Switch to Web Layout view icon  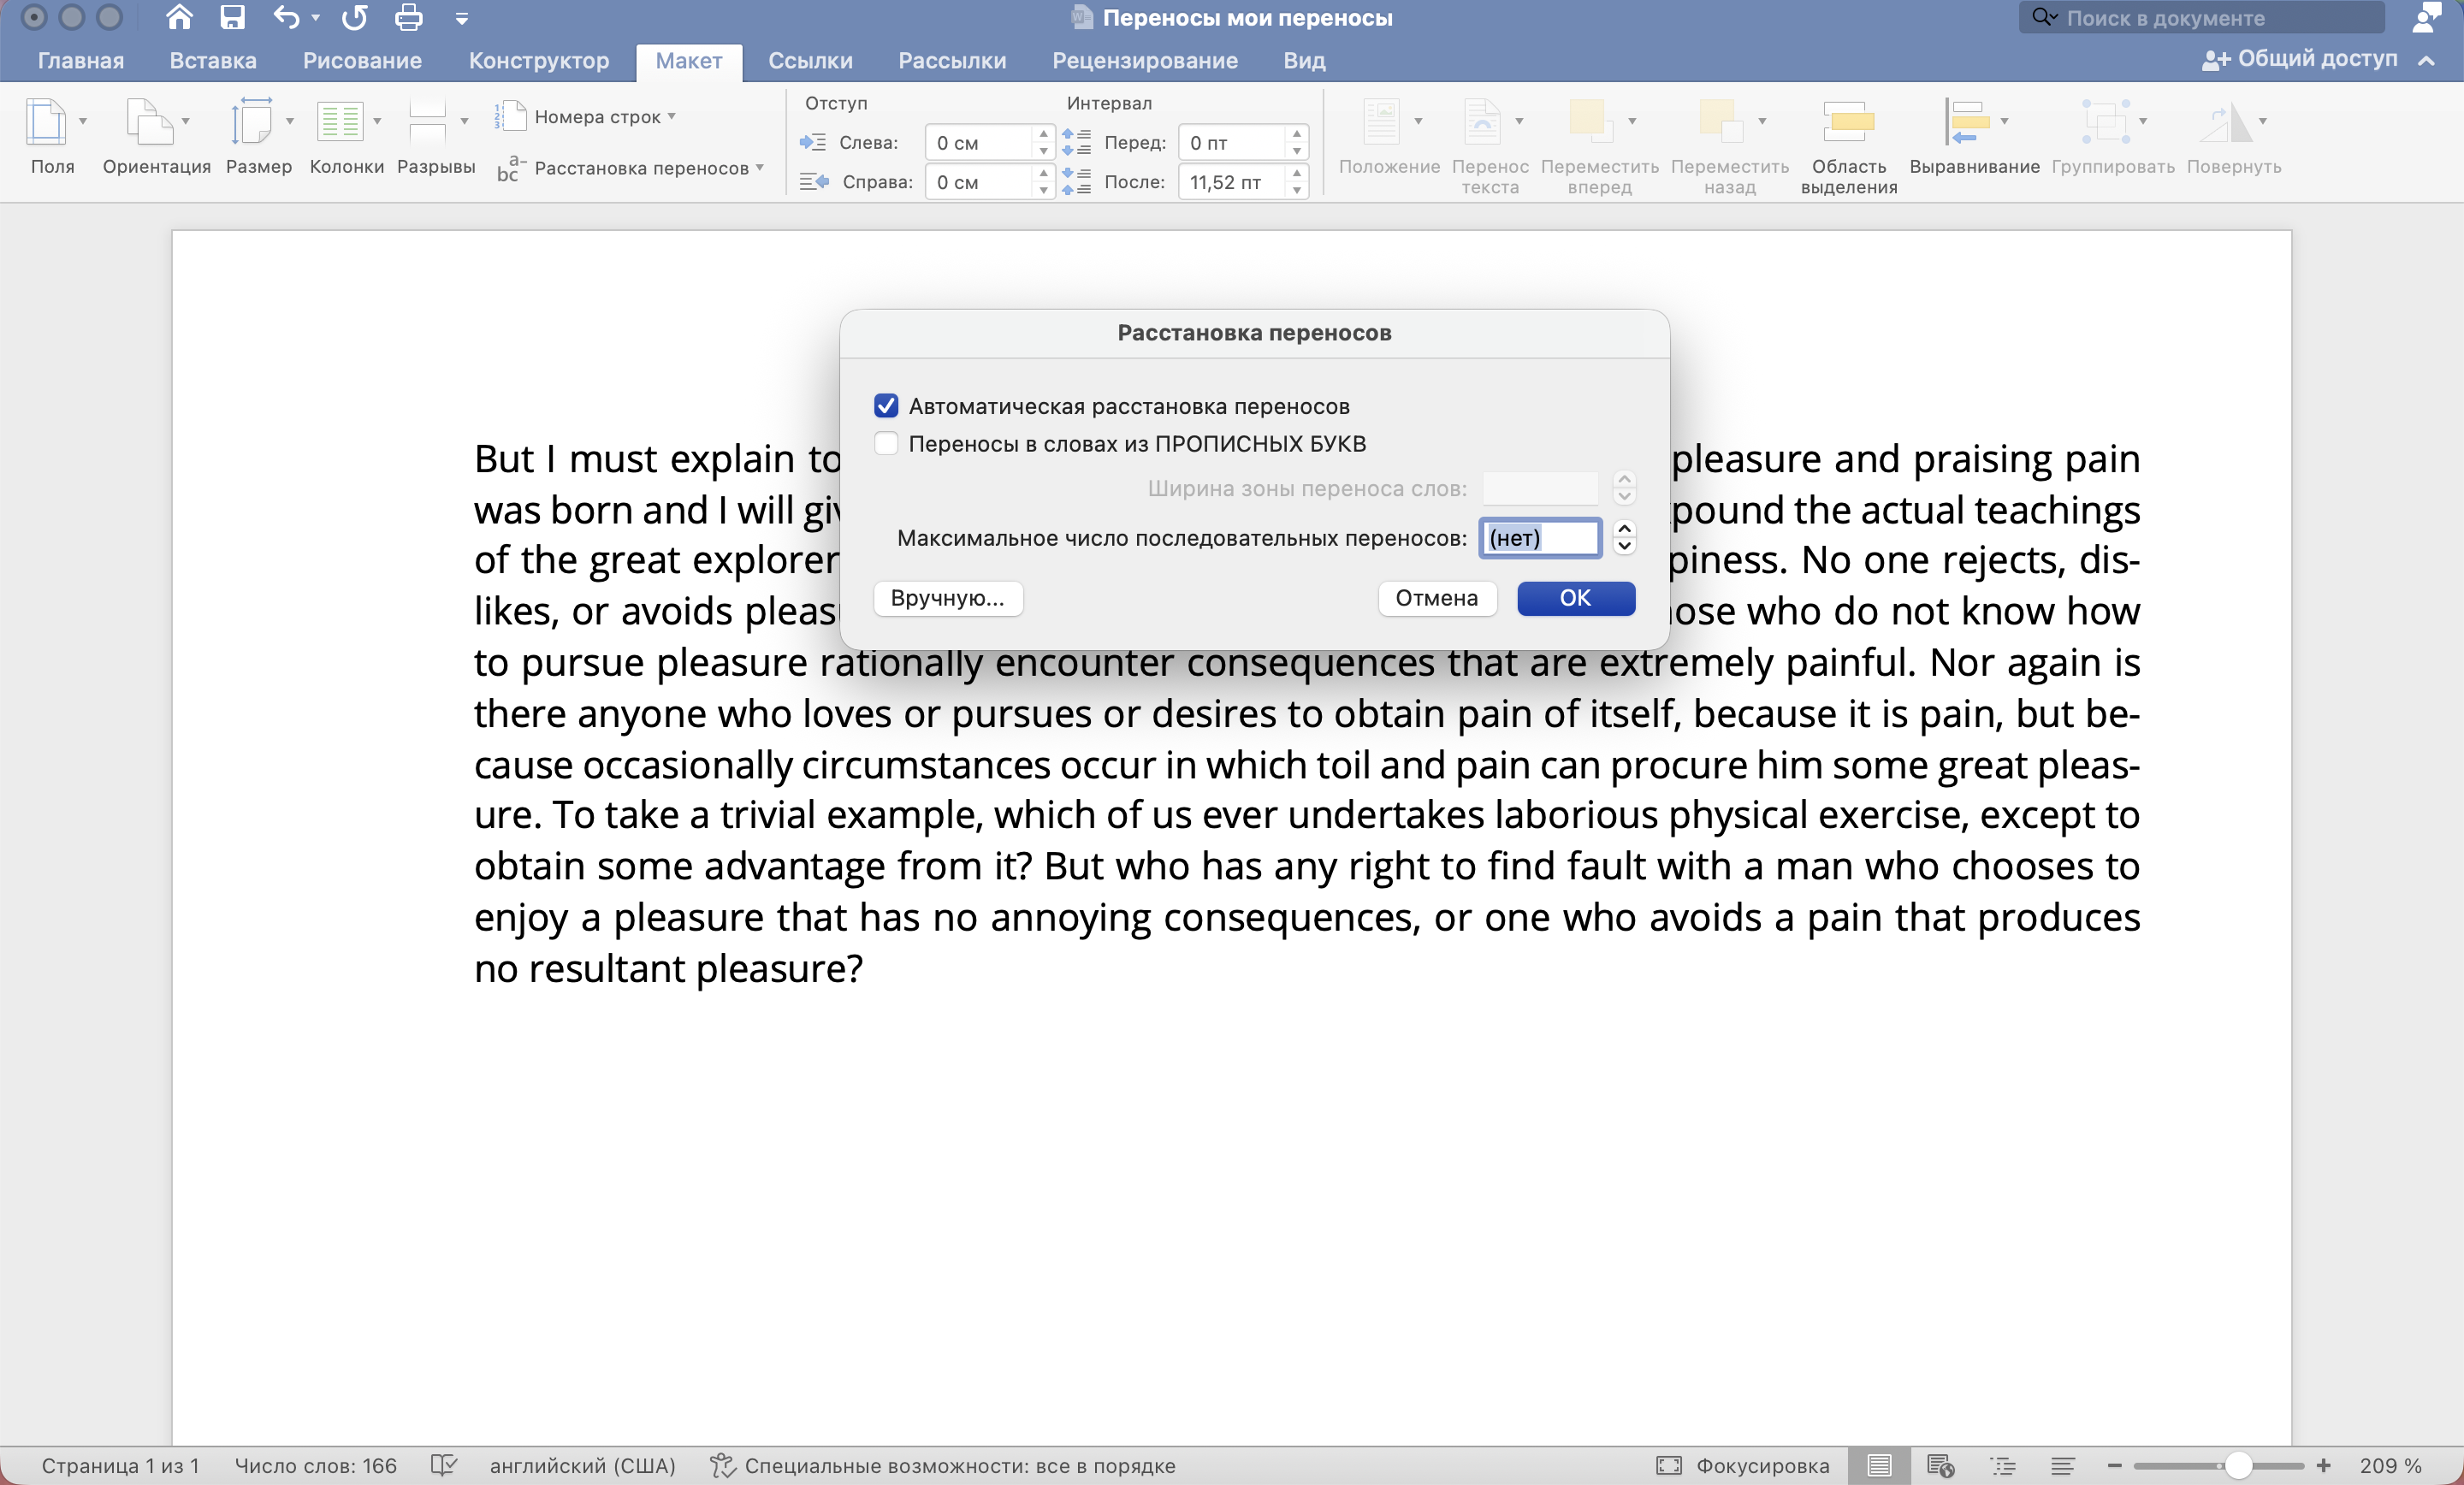click(1940, 1465)
